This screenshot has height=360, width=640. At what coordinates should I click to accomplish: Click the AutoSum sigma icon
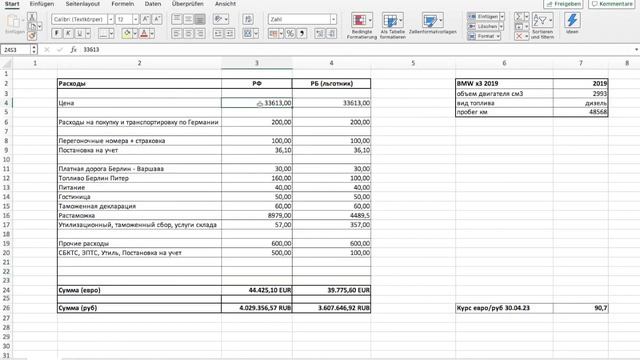(x=518, y=17)
